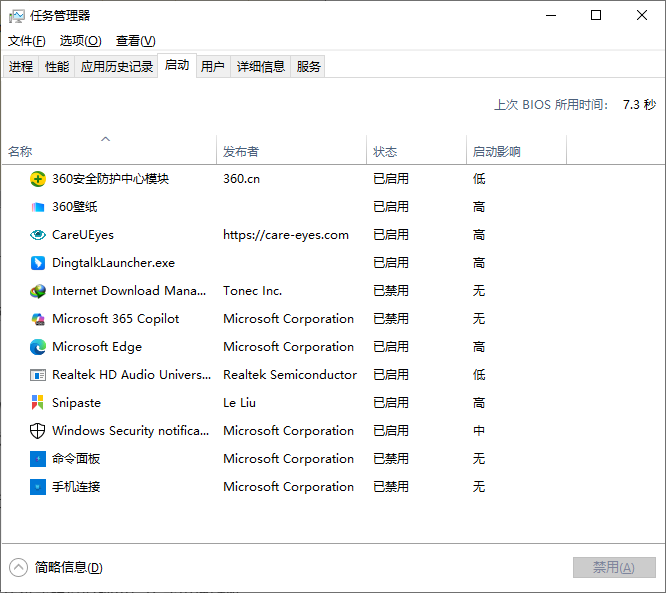The height and width of the screenshot is (593, 666).
Task: Select the 360壁纸 startup icon
Action: pyautogui.click(x=38, y=207)
